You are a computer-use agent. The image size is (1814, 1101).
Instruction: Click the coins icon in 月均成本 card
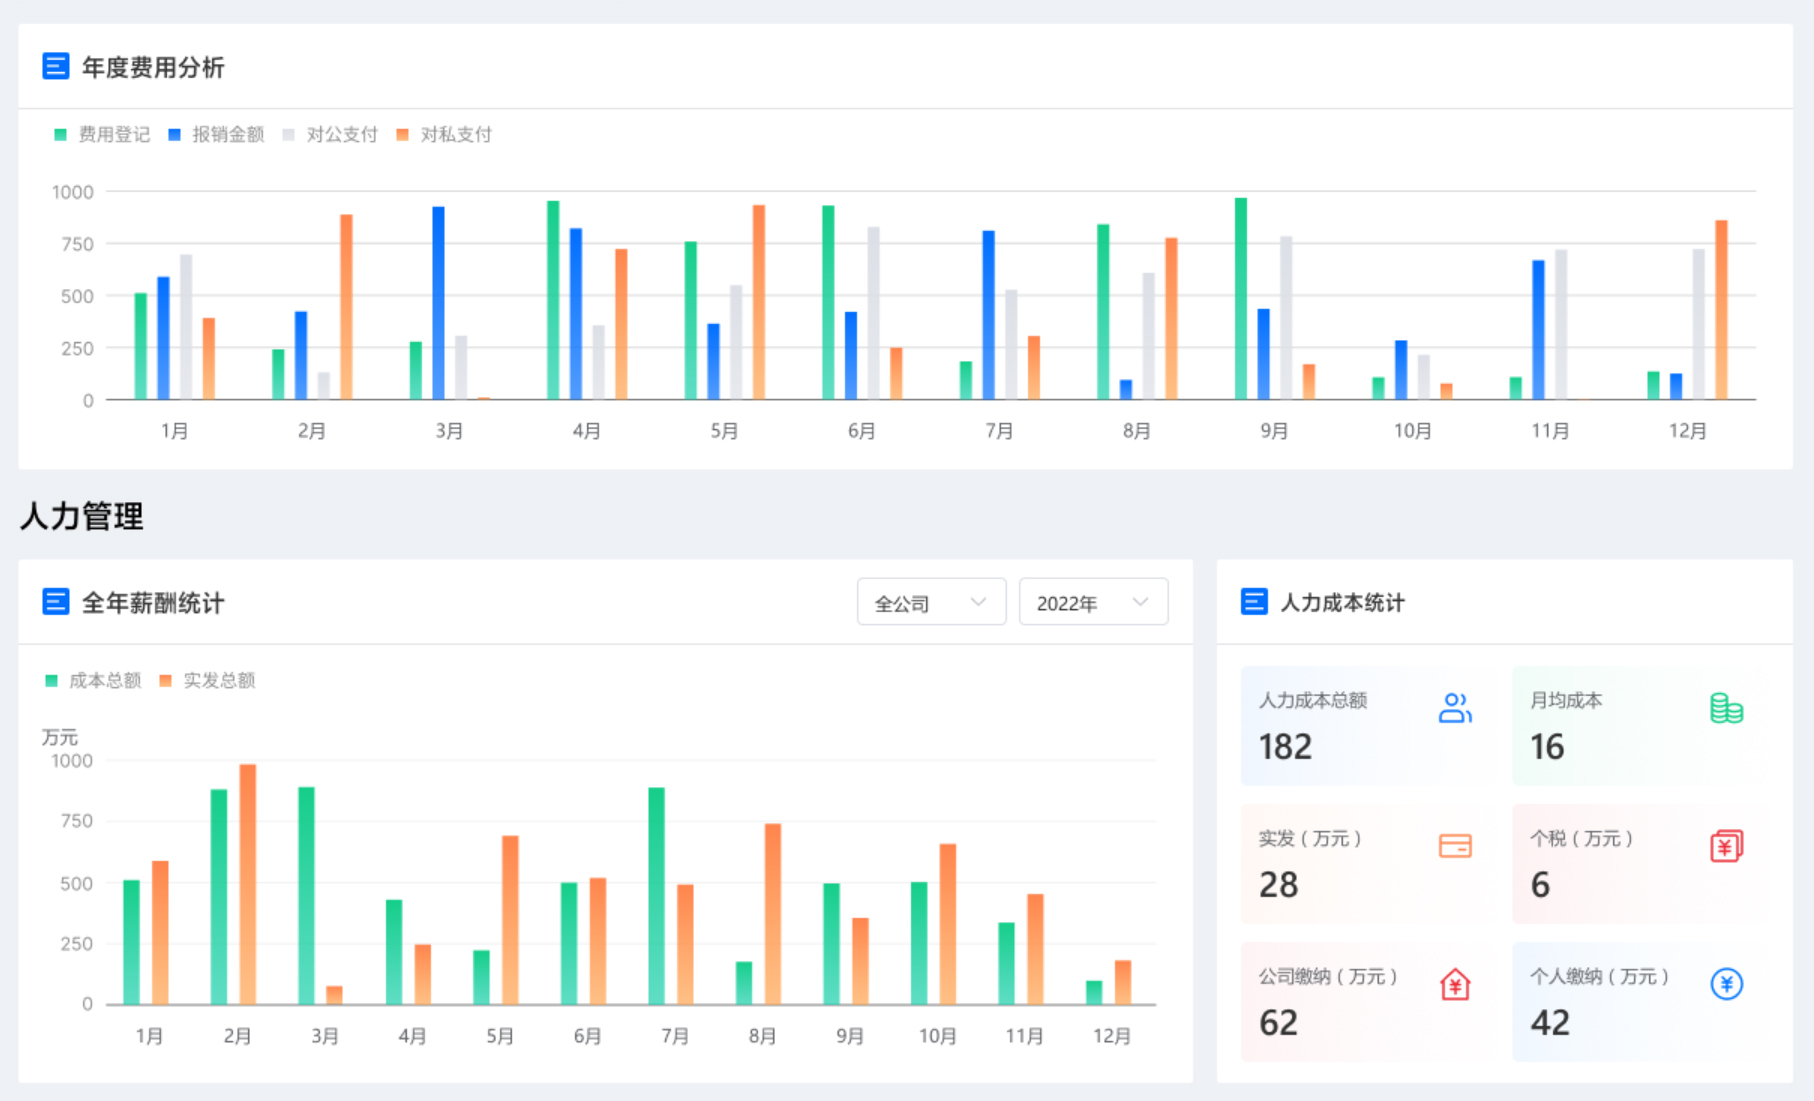tap(1726, 708)
